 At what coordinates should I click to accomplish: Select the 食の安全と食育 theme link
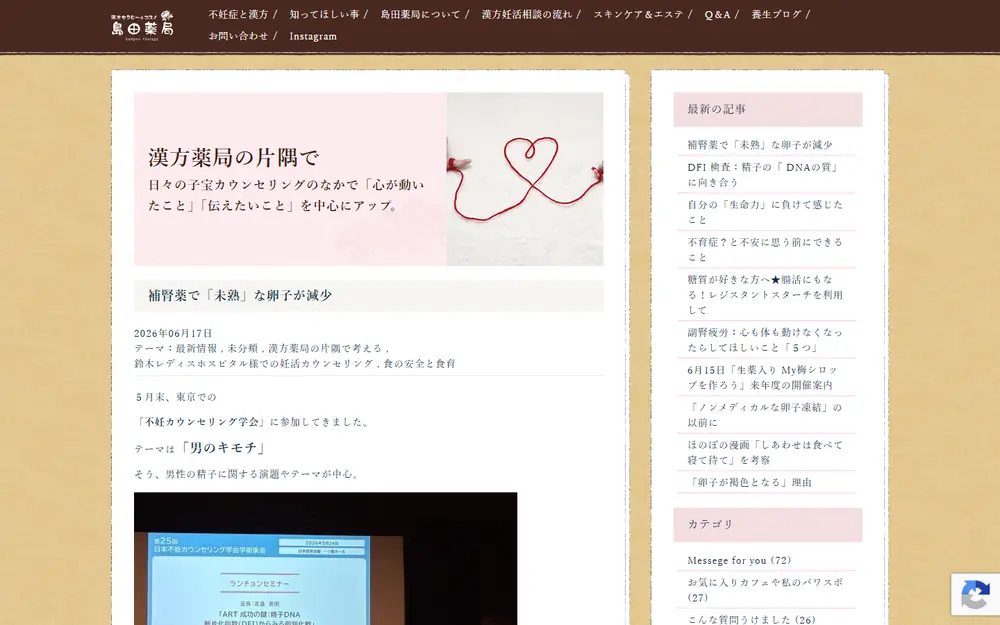420,364
